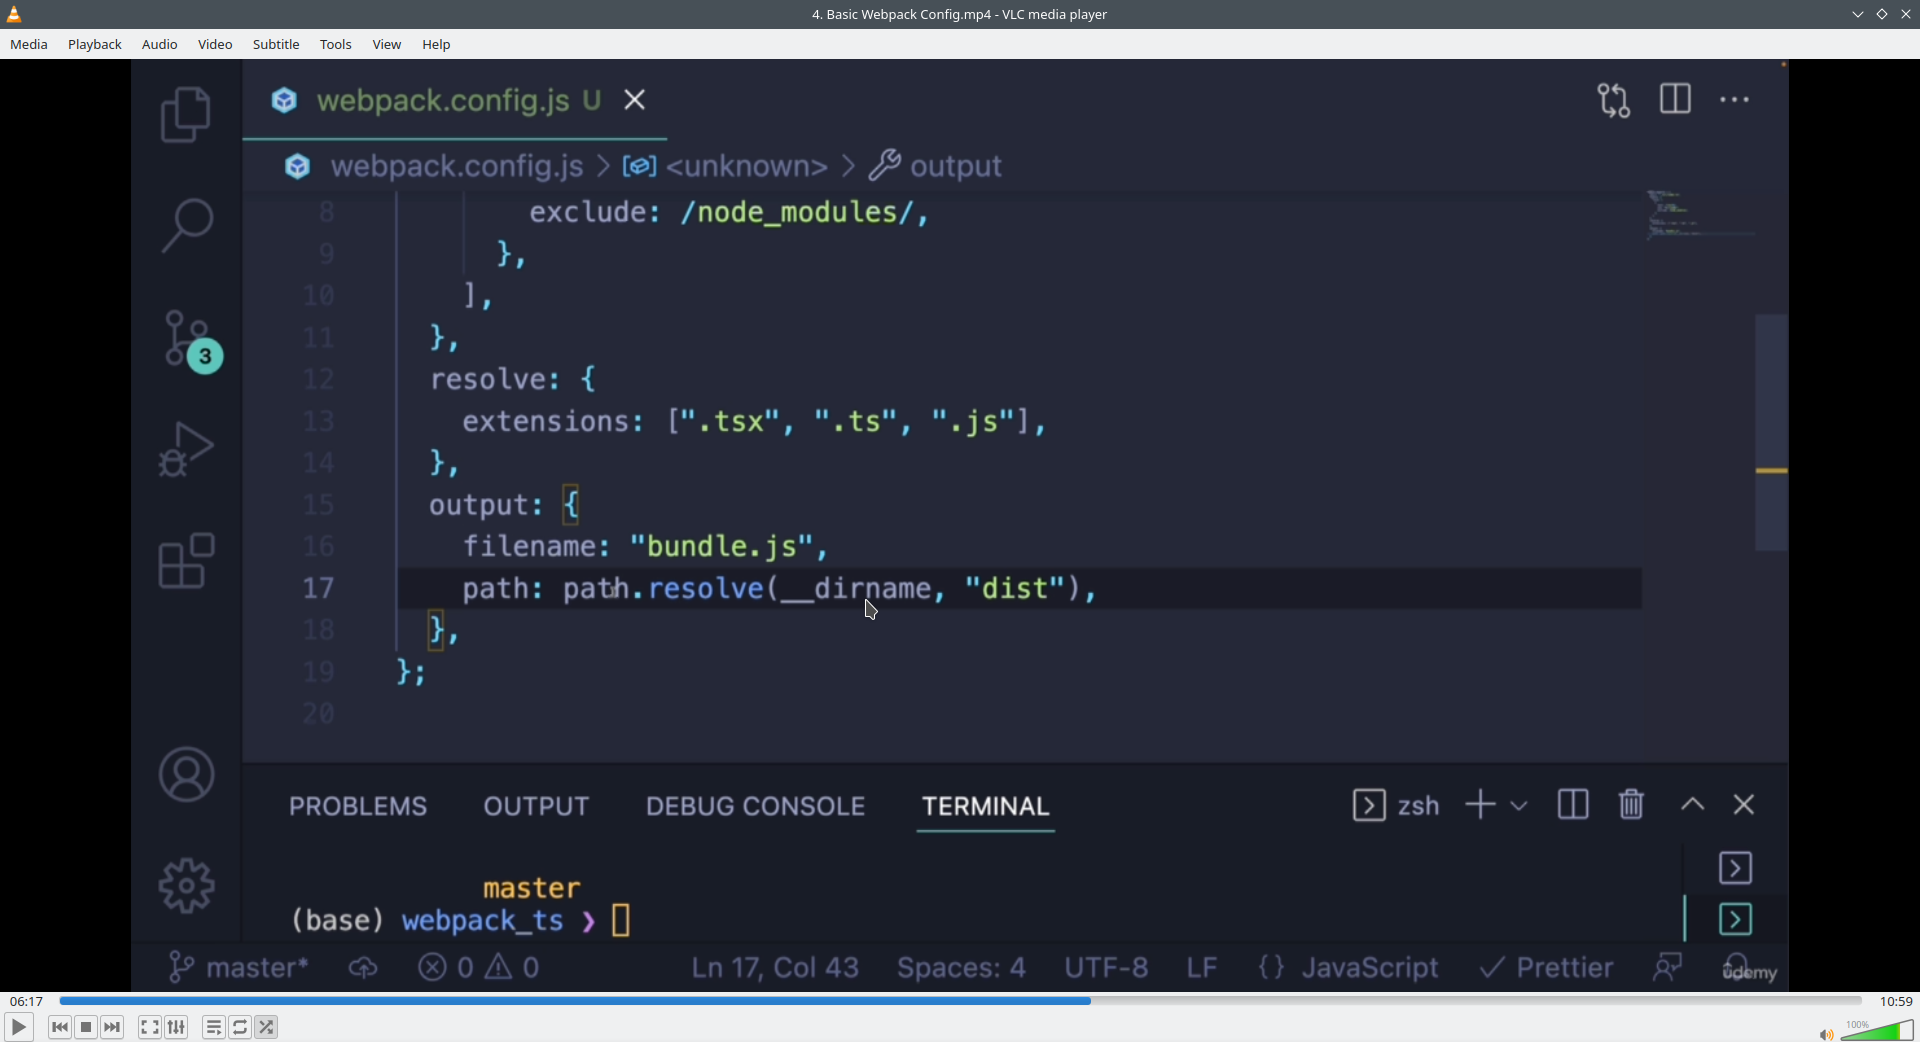The image size is (1920, 1042).
Task: Switch to the DEBUG CONSOLE tab
Action: [x=755, y=806]
